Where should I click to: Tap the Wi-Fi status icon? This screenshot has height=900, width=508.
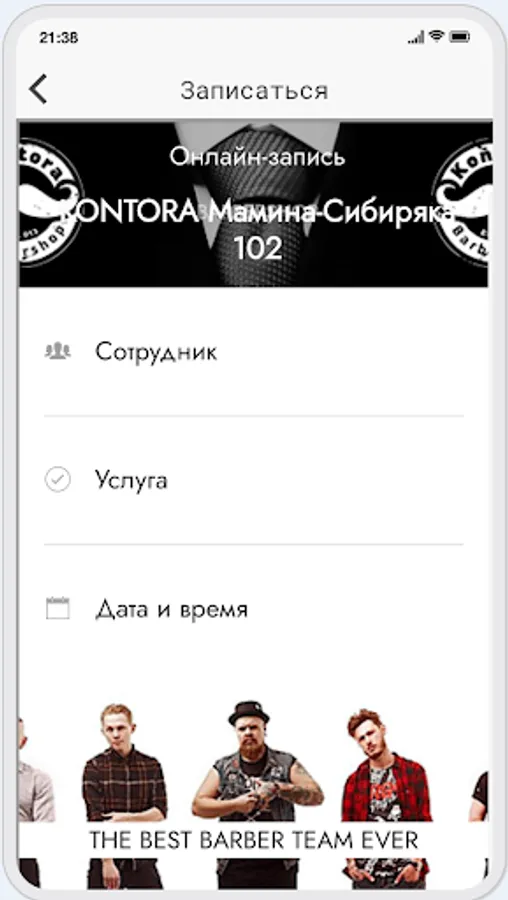tap(437, 37)
